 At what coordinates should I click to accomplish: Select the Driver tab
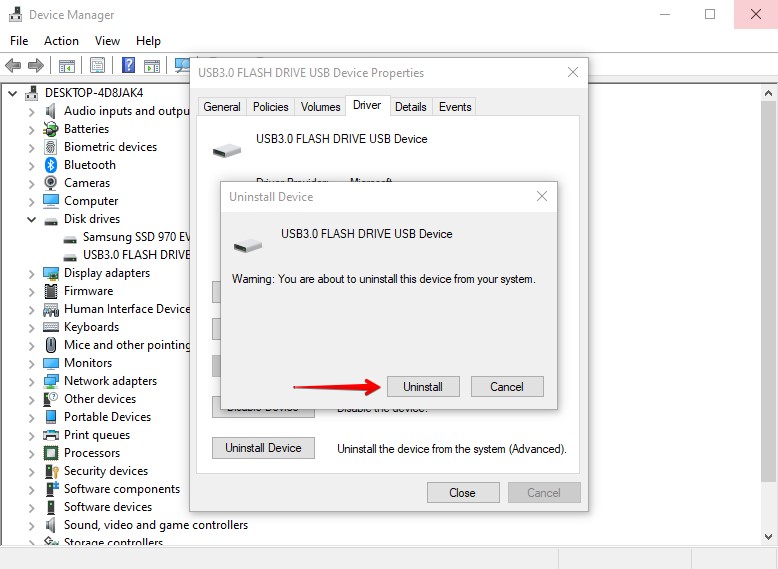[367, 105]
